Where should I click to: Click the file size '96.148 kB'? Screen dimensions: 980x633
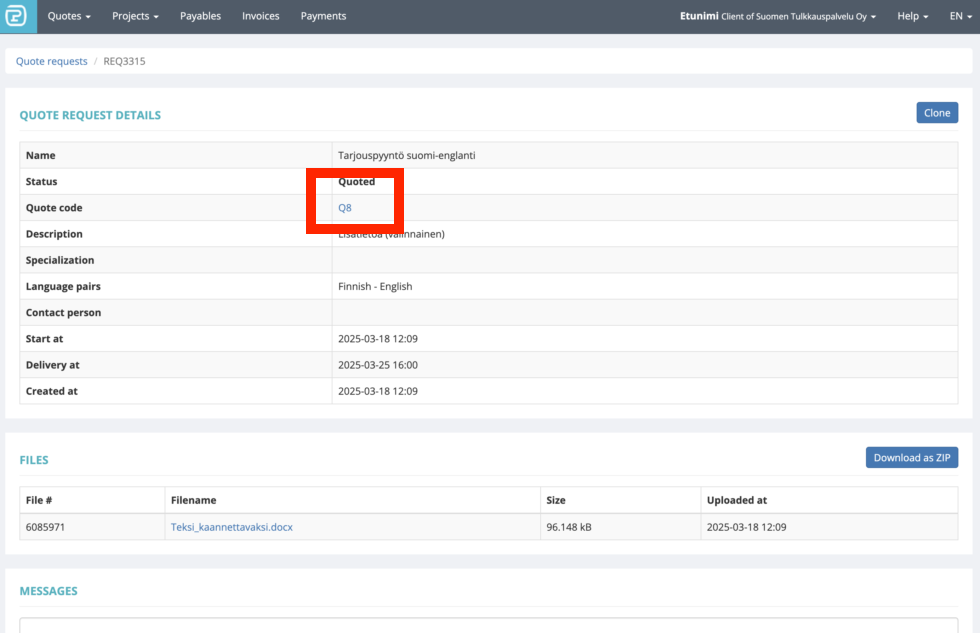[569, 527]
